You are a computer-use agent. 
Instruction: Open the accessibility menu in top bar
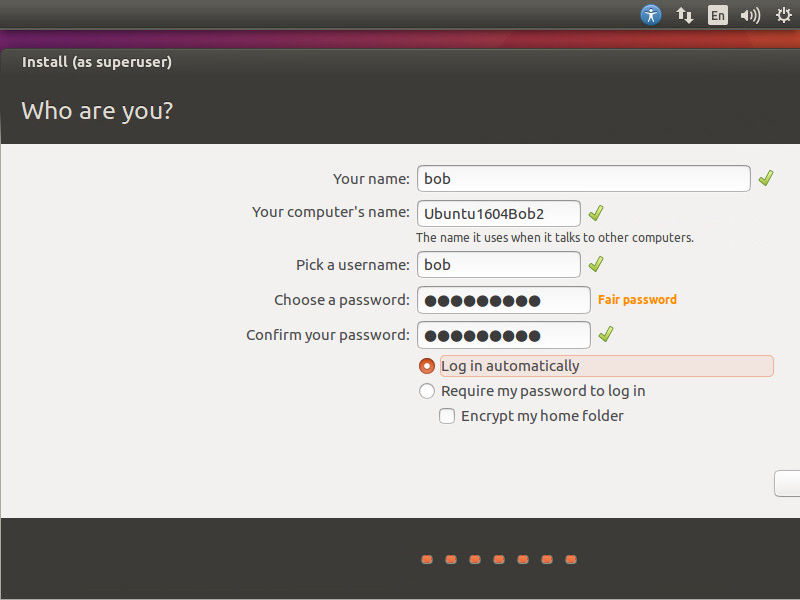[651, 15]
